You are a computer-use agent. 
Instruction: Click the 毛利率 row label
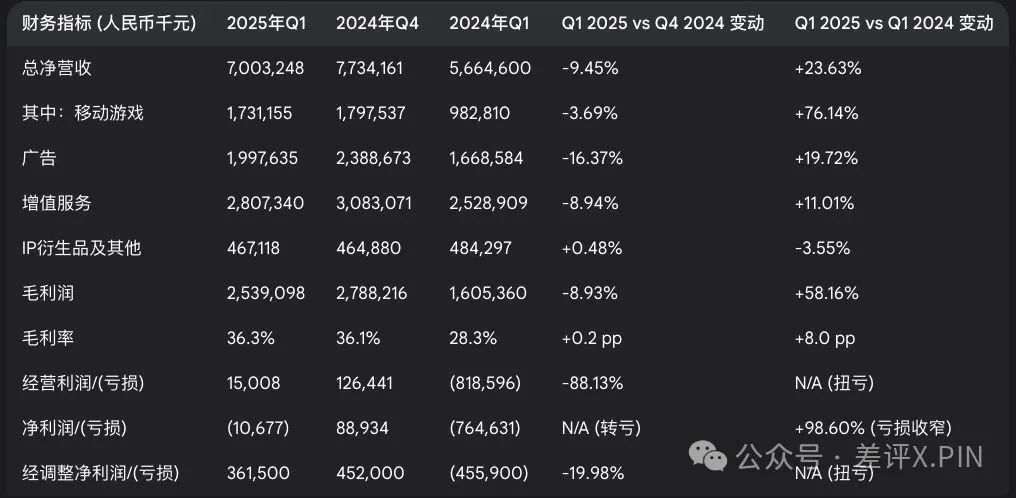47,338
